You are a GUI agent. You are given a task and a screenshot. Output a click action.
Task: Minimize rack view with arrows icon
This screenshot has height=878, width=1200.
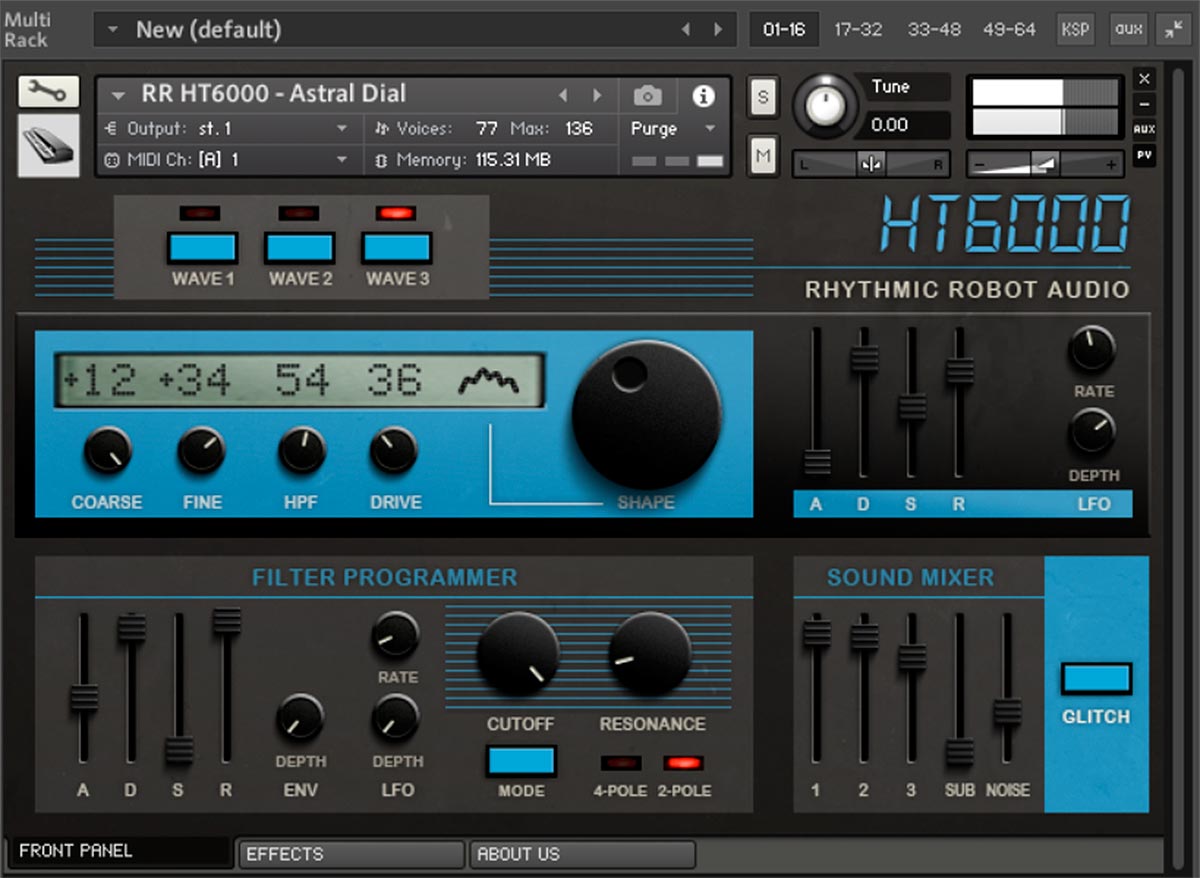1172,29
